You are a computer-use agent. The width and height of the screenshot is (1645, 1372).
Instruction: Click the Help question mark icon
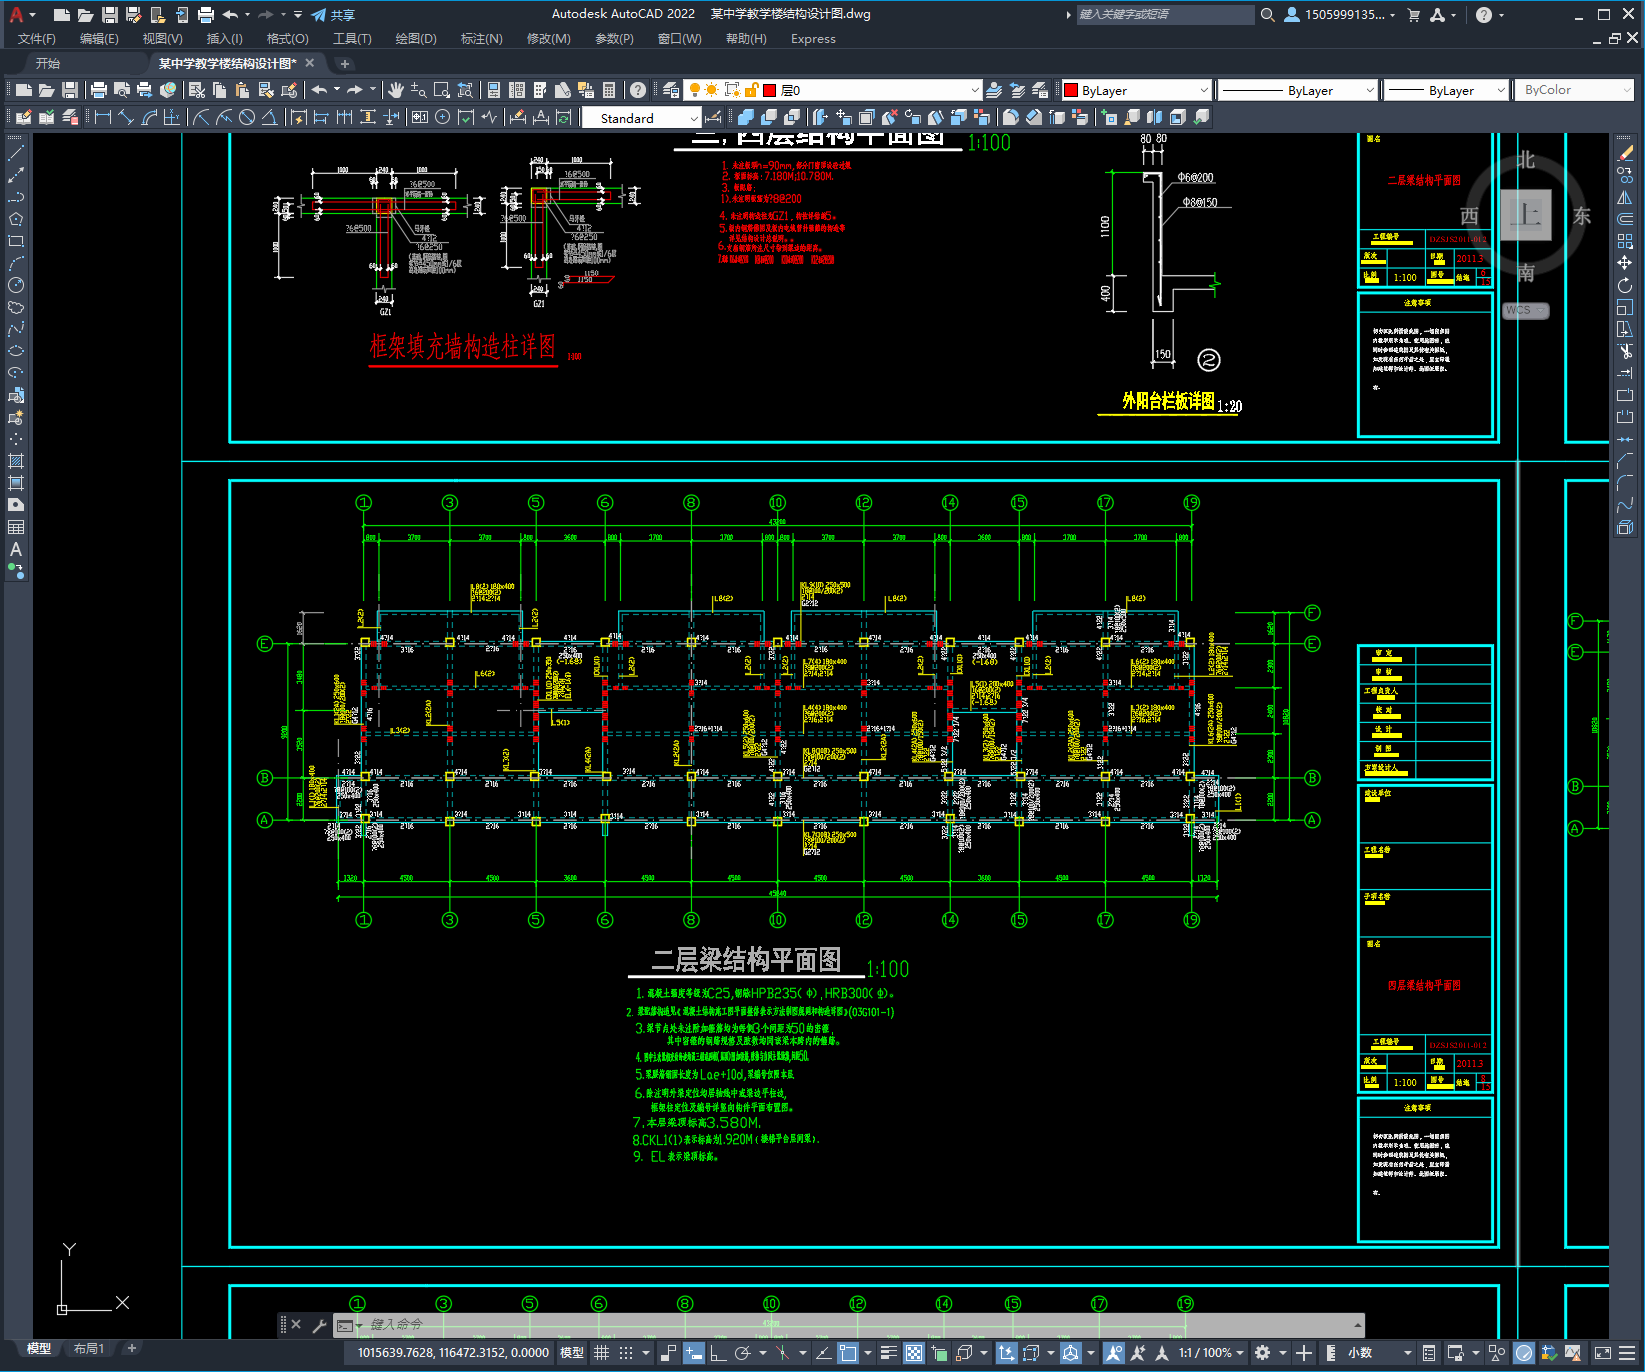pos(638,90)
